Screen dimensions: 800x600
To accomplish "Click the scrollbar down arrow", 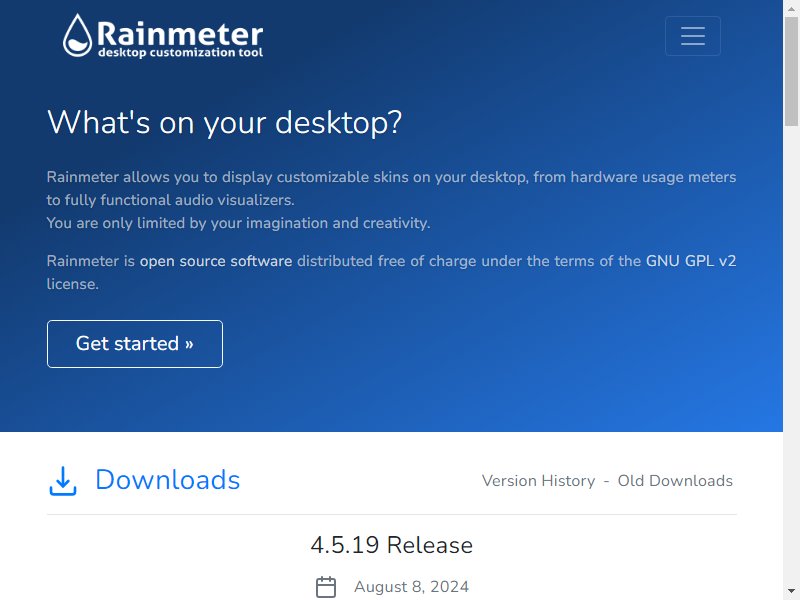I will 791,592.
